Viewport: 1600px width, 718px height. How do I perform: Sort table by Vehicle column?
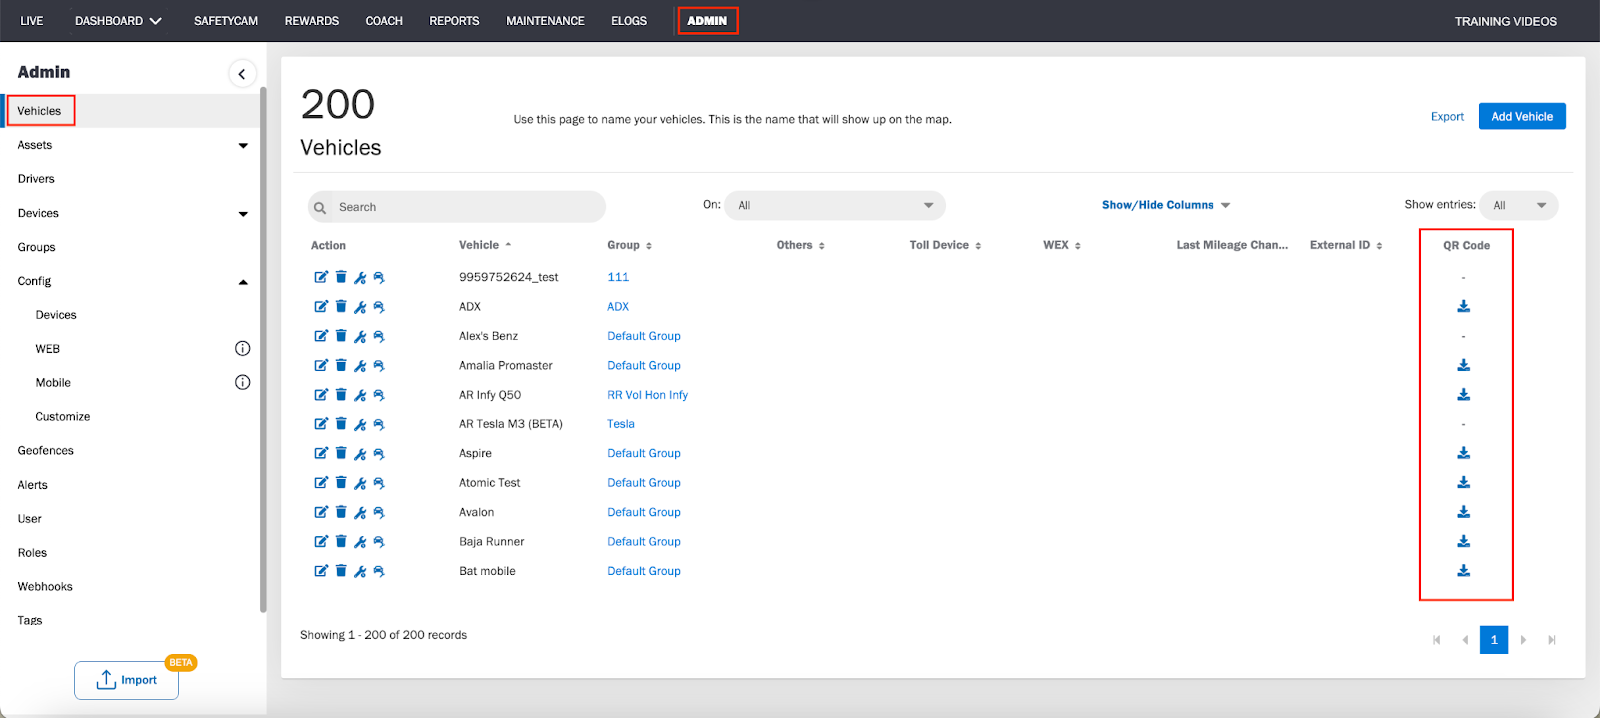[x=485, y=245]
